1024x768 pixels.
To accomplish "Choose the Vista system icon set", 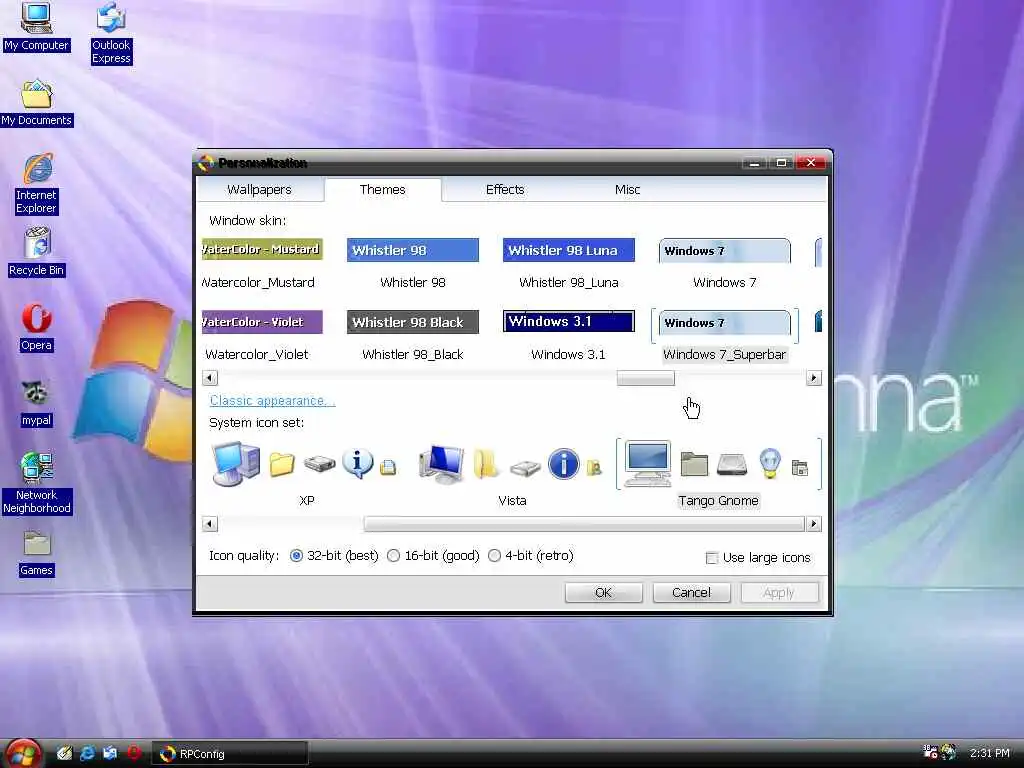I will point(512,473).
